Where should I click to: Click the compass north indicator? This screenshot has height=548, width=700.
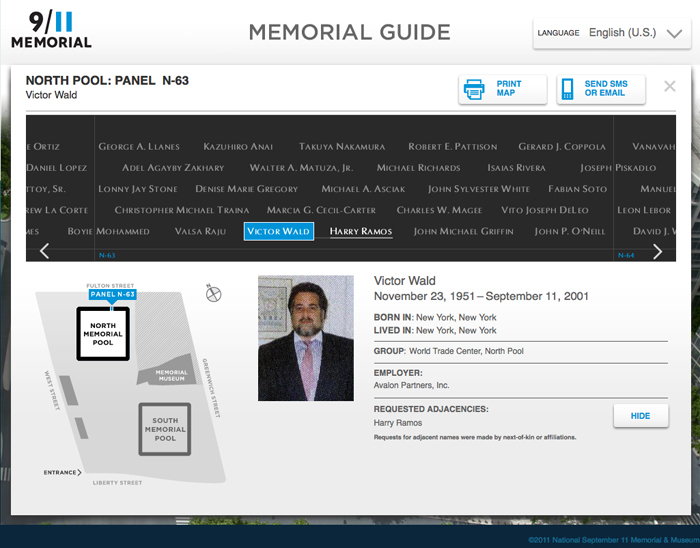[213, 293]
